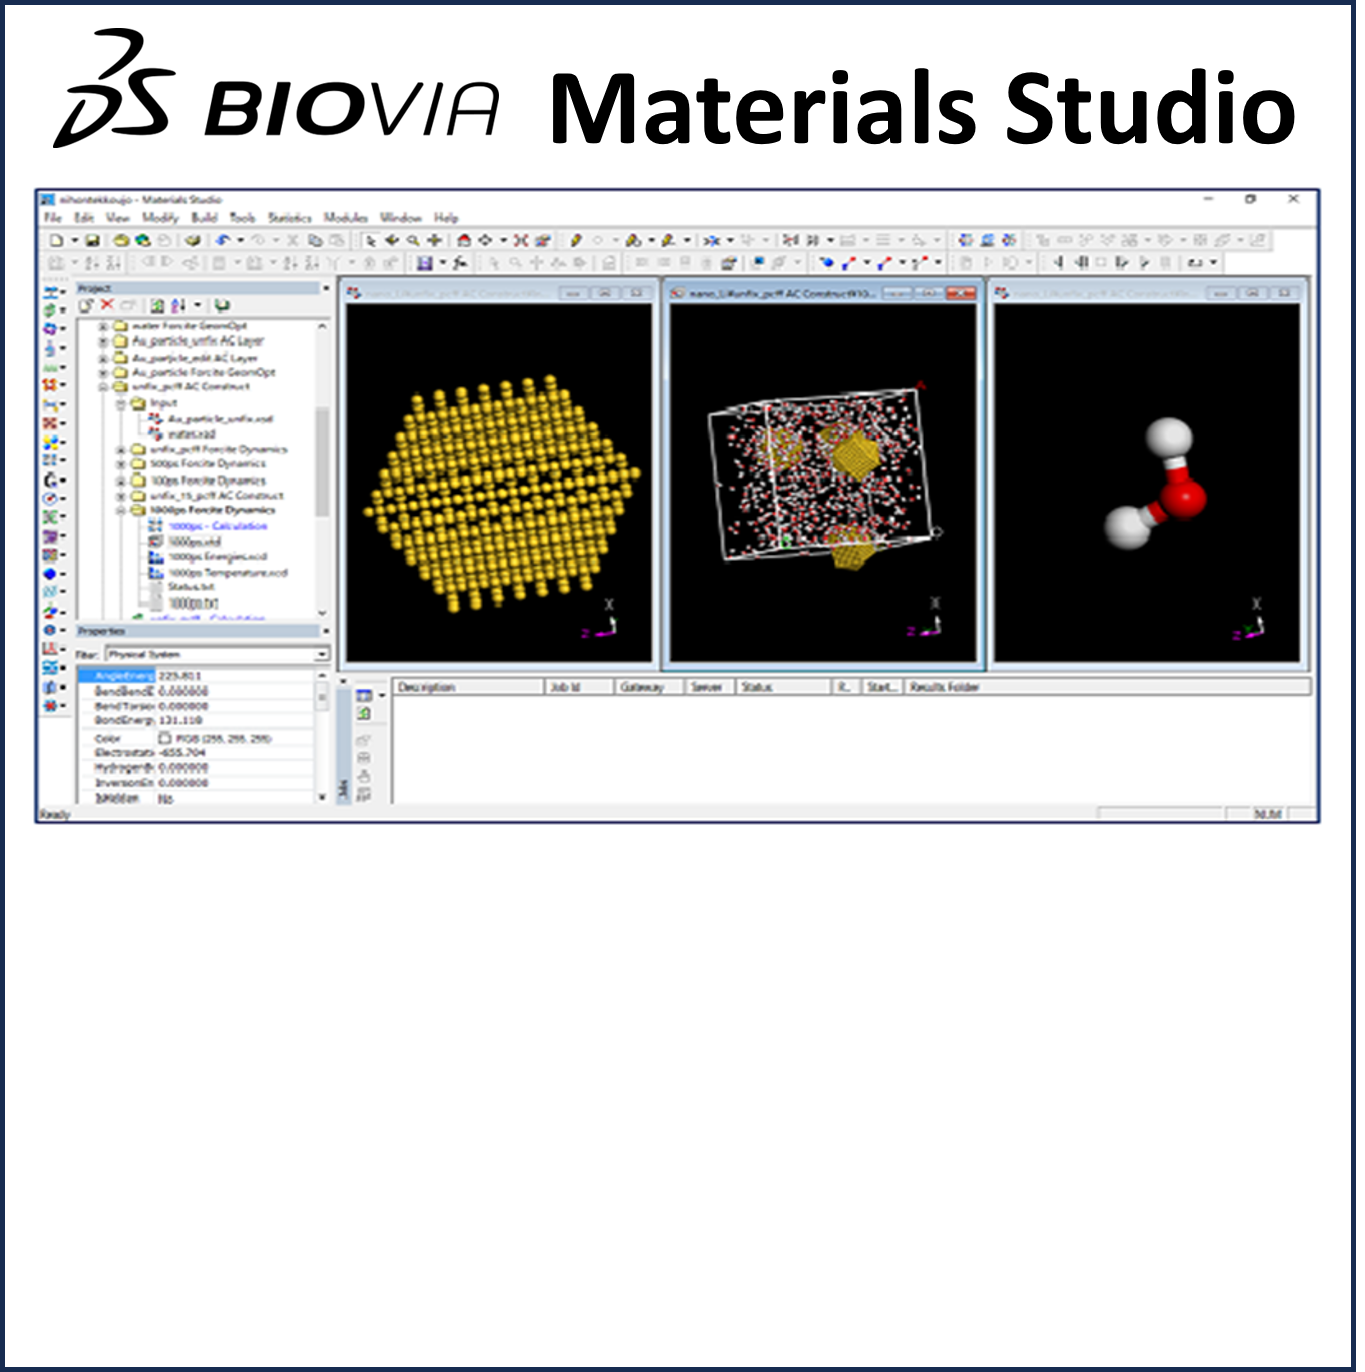Click the red oxygen atom in water view
The width and height of the screenshot is (1365, 1372).
pyautogui.click(x=1183, y=496)
